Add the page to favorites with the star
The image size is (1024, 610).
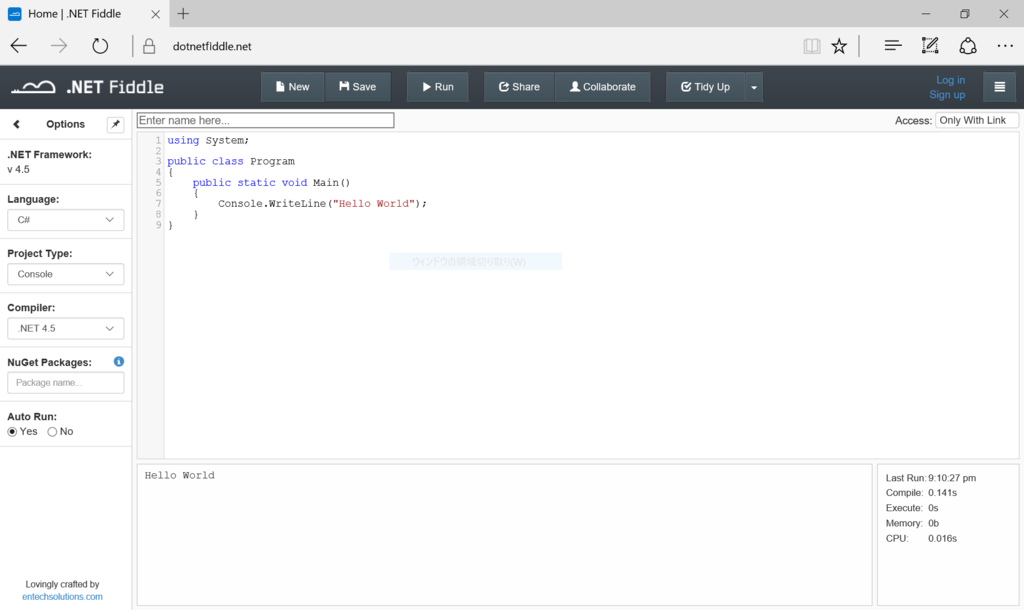pos(839,45)
